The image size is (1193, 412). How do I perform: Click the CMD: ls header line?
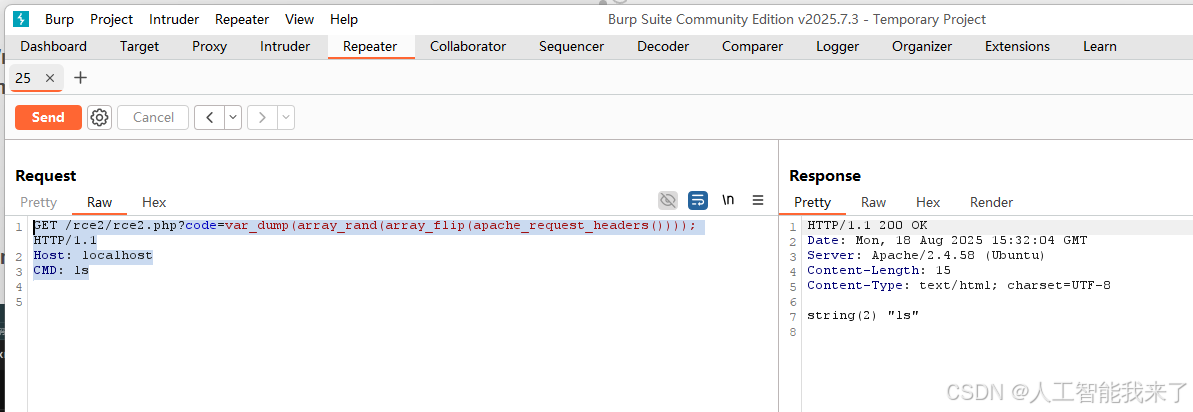click(61, 271)
